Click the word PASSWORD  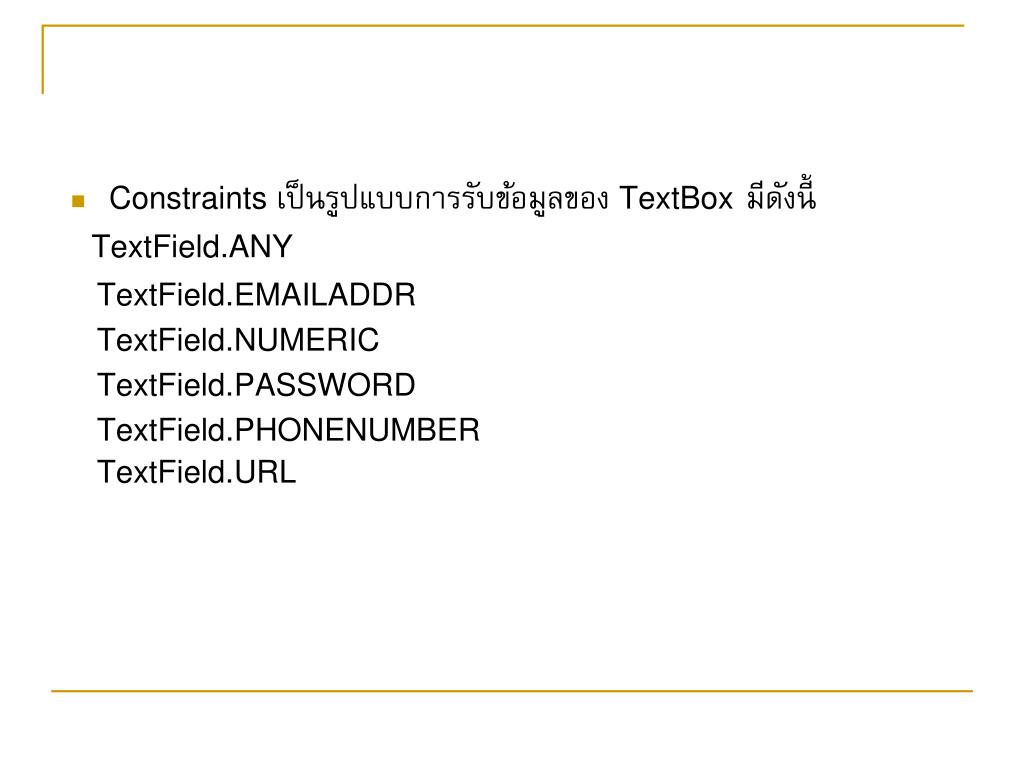tap(325, 385)
